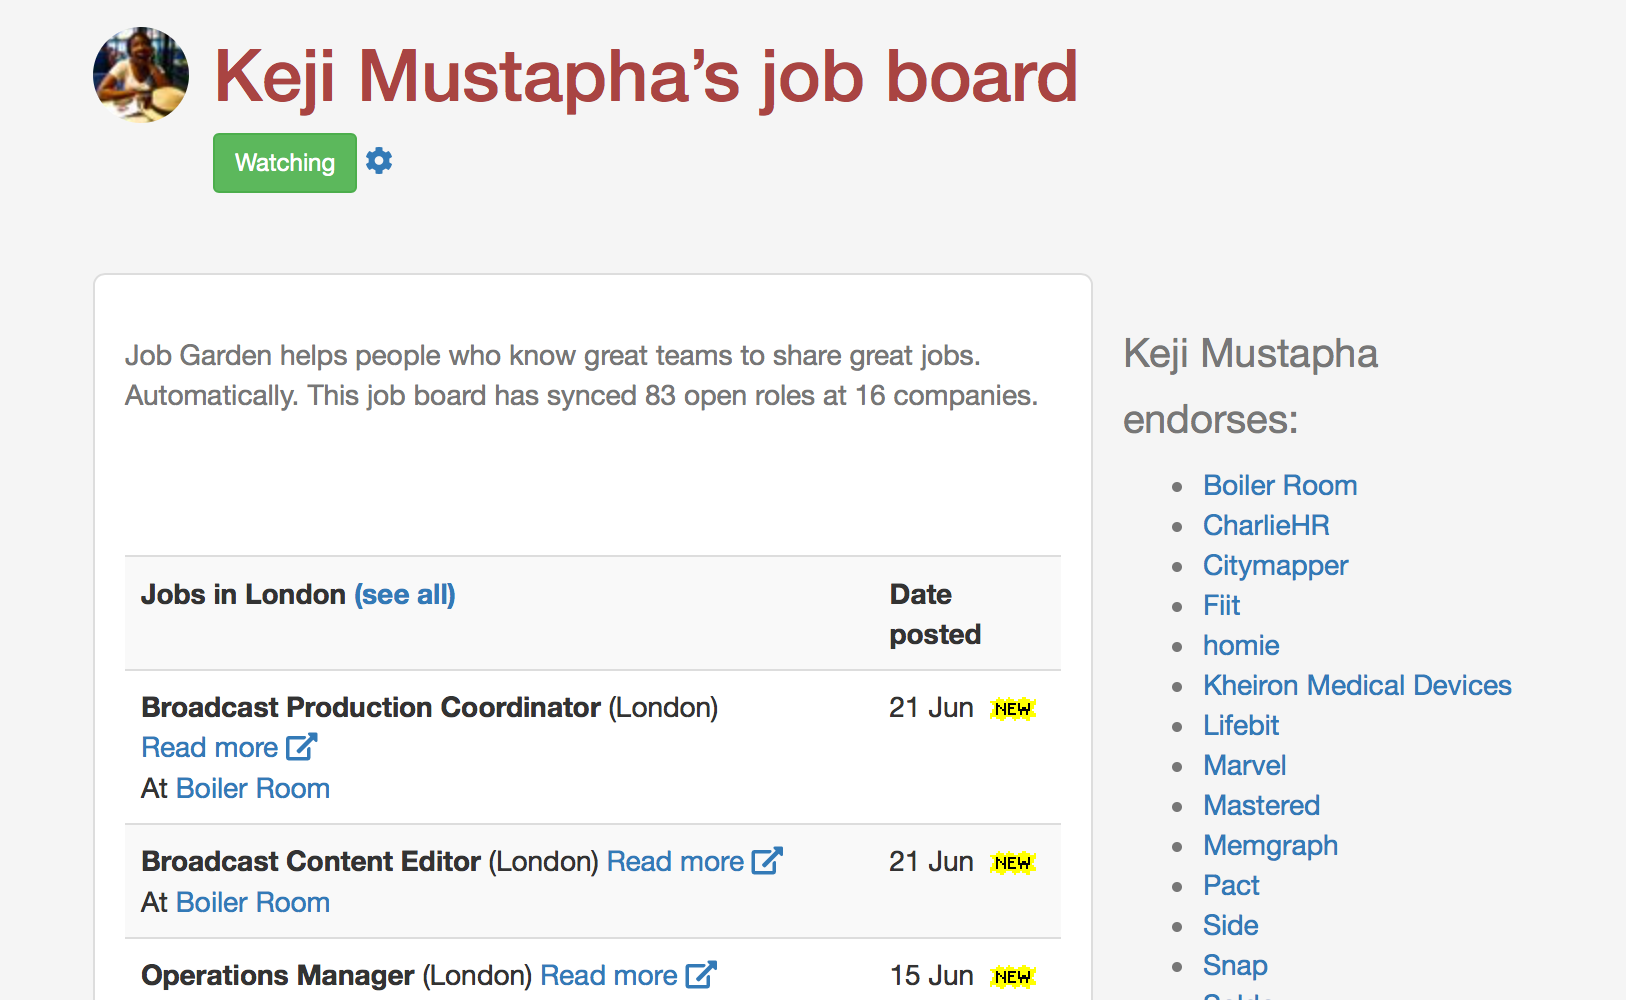
Task: Click the "Keji Mustapha's job board" title
Action: tap(646, 77)
